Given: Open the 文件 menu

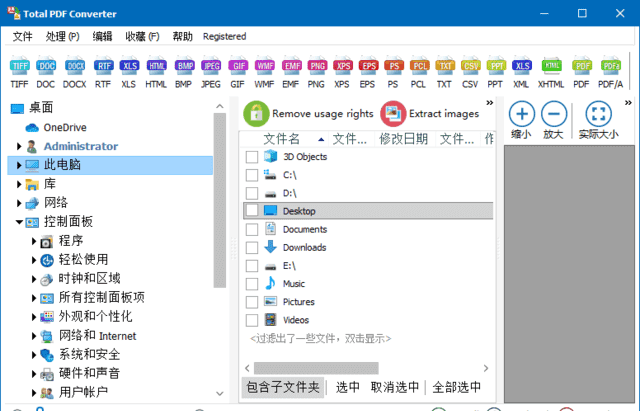Looking at the screenshot, I should [x=22, y=36].
